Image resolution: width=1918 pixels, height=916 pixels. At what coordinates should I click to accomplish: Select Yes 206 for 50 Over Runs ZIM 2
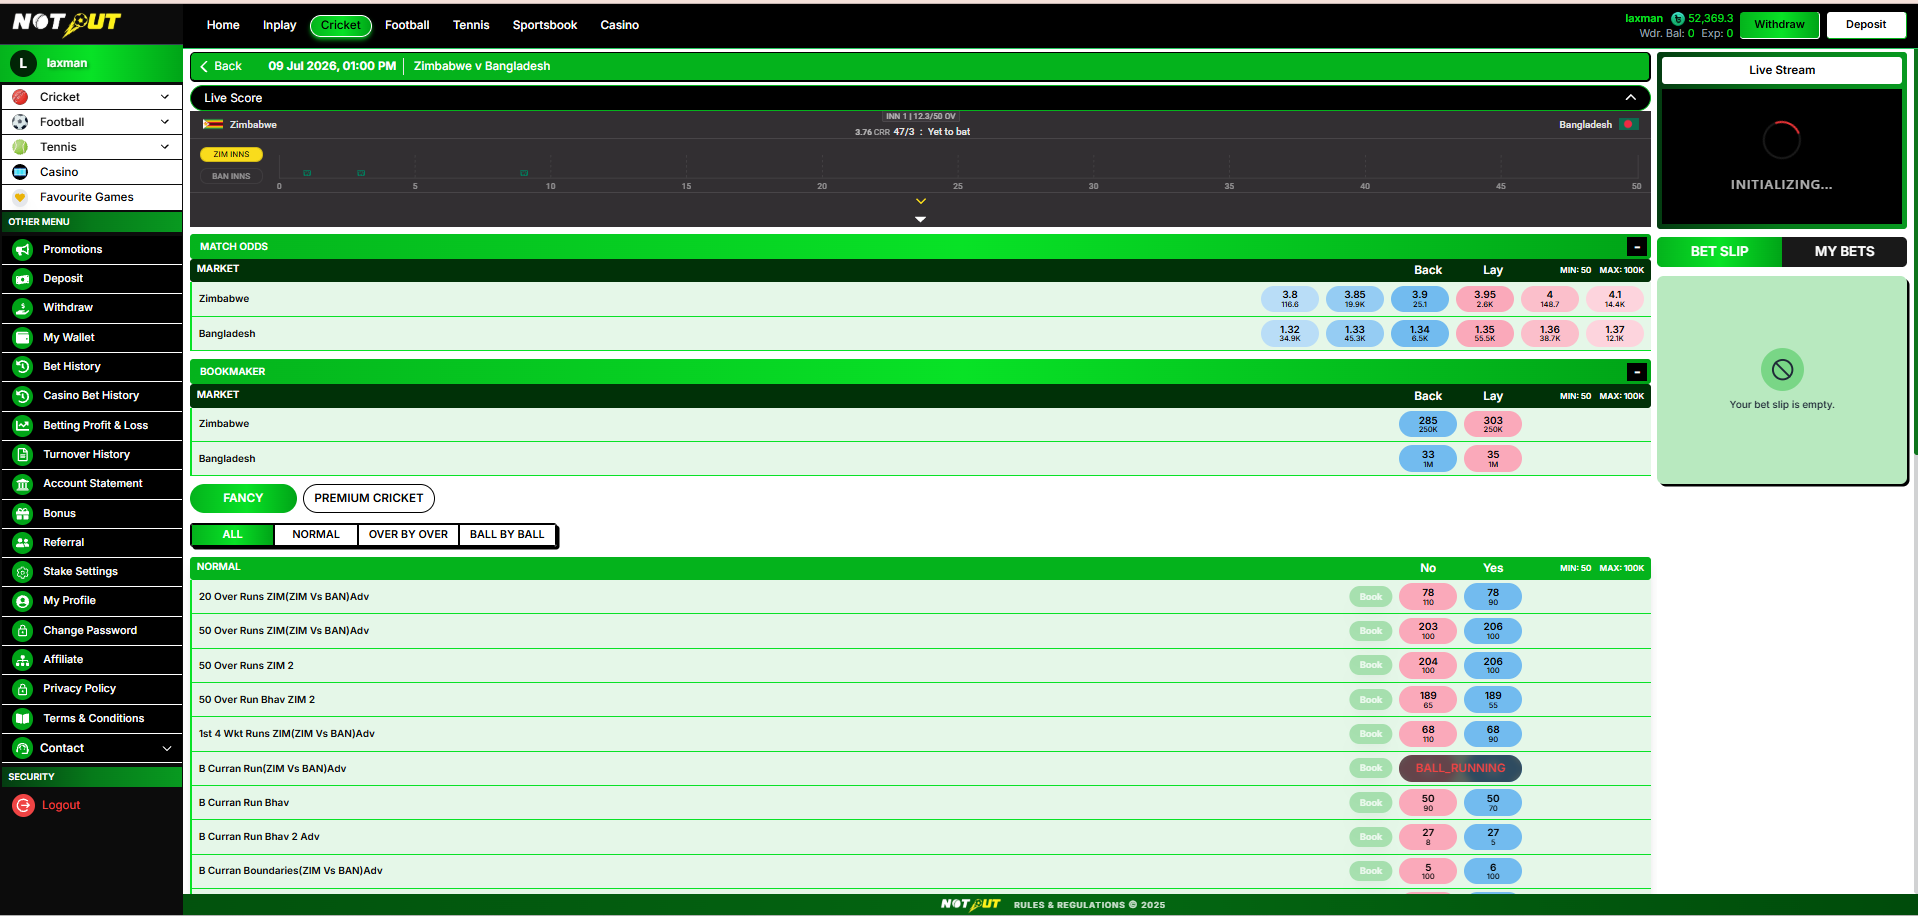click(1493, 665)
